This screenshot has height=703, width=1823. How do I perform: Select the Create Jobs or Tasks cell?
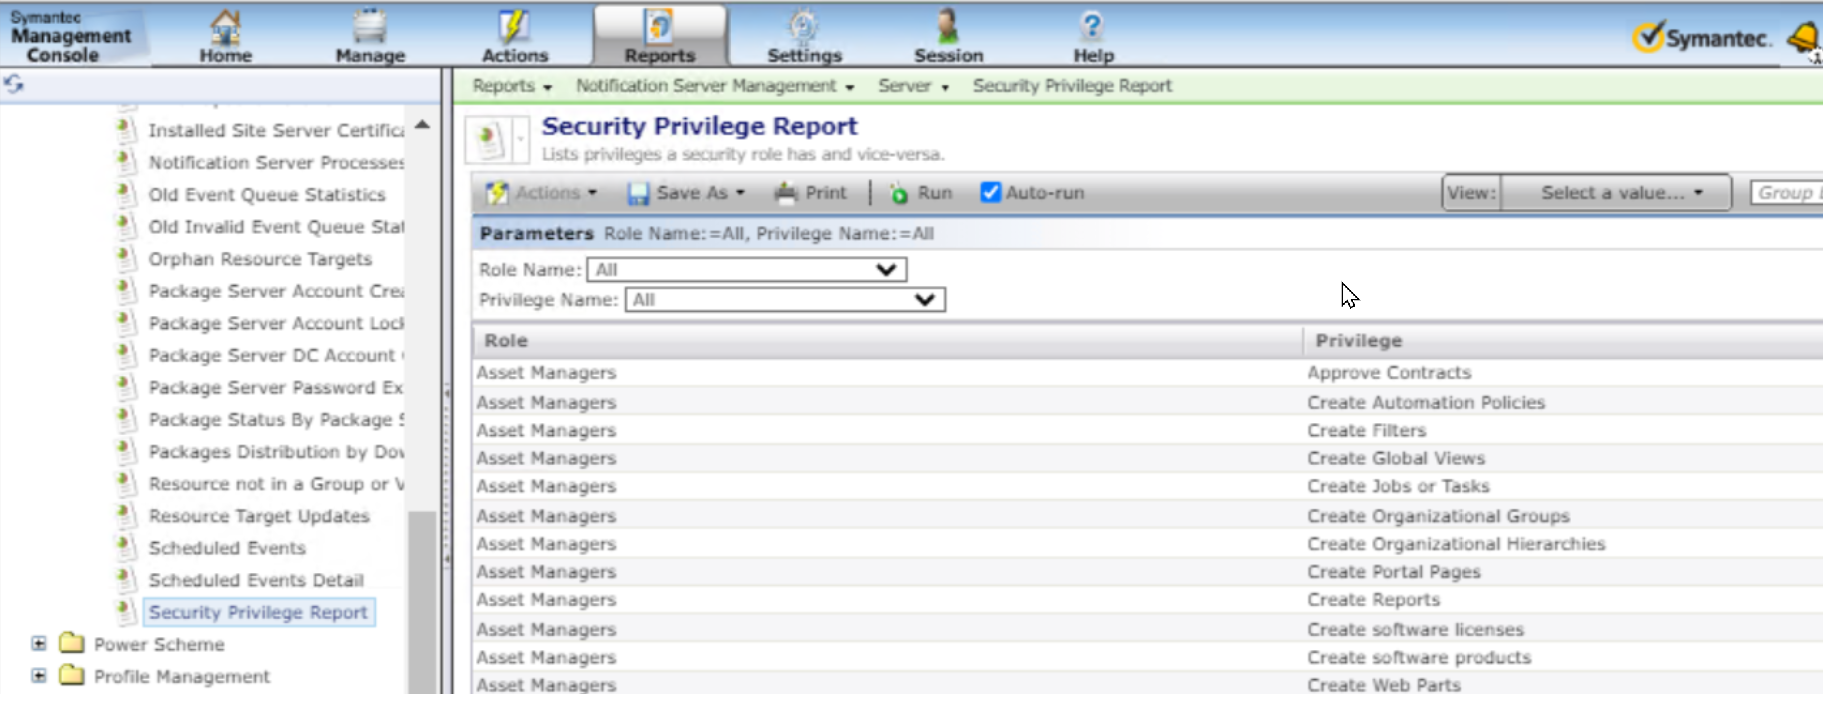[x=1398, y=486]
